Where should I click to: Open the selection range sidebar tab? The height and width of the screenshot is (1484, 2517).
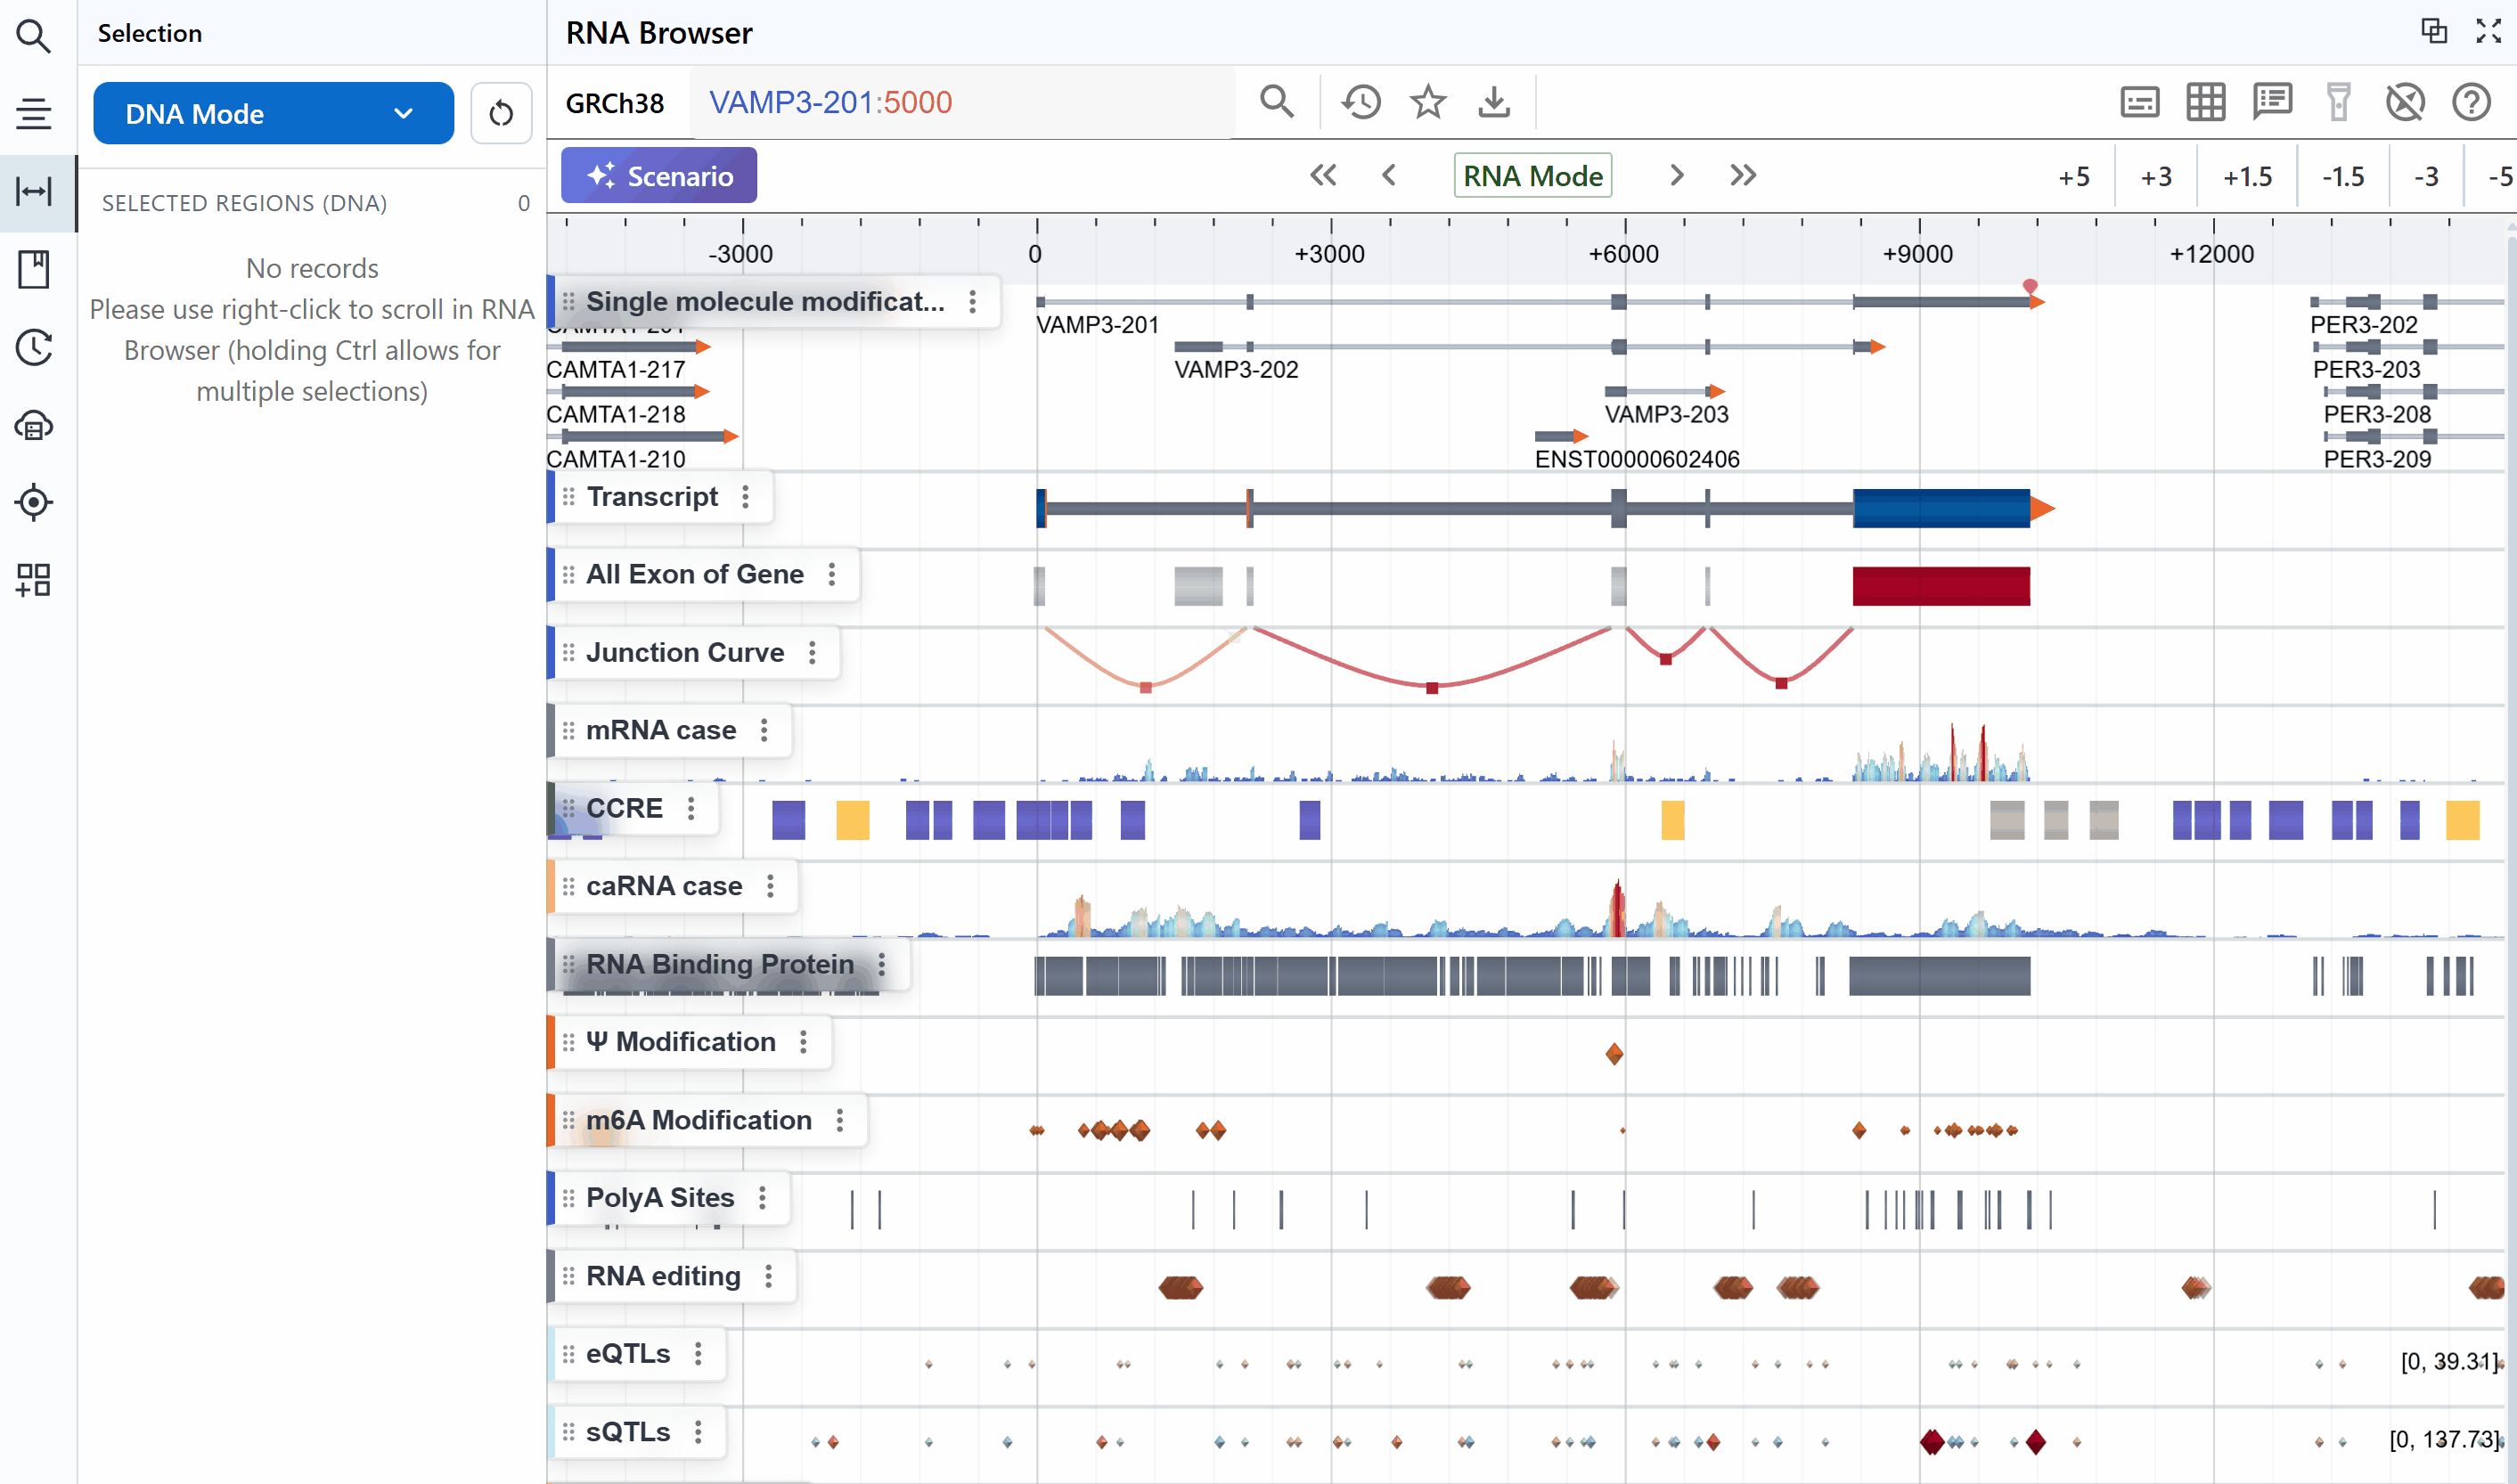(x=34, y=191)
